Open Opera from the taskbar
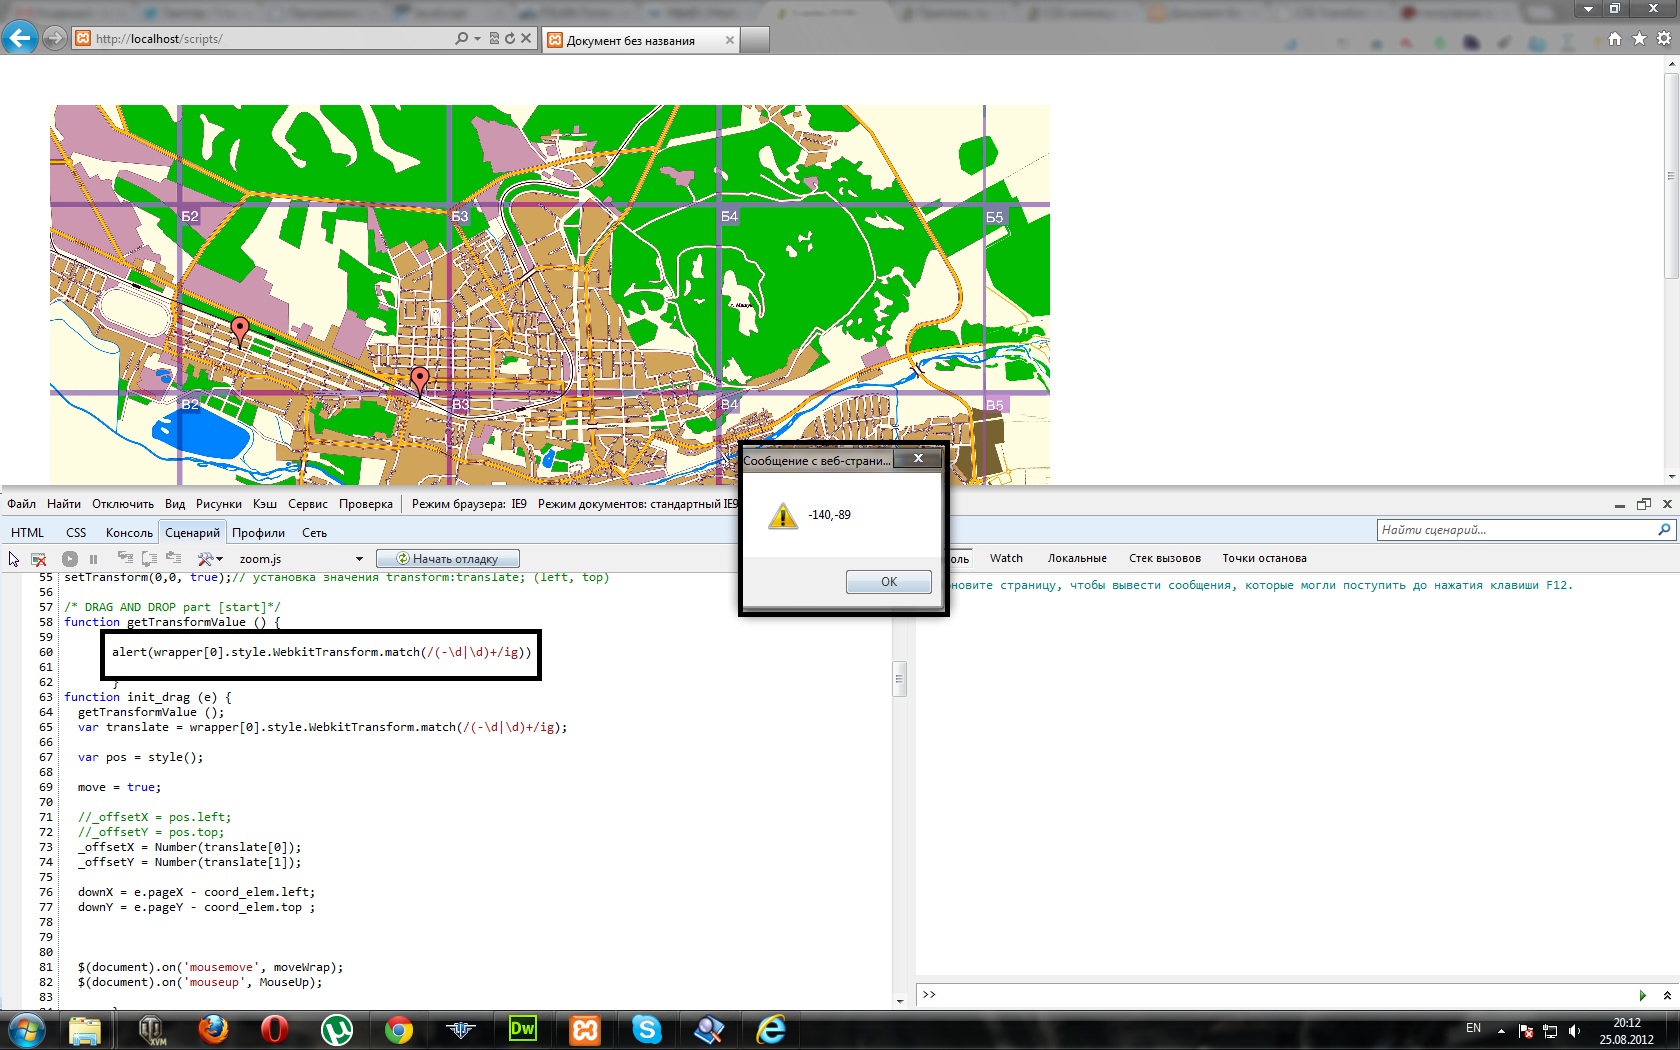 (274, 1030)
